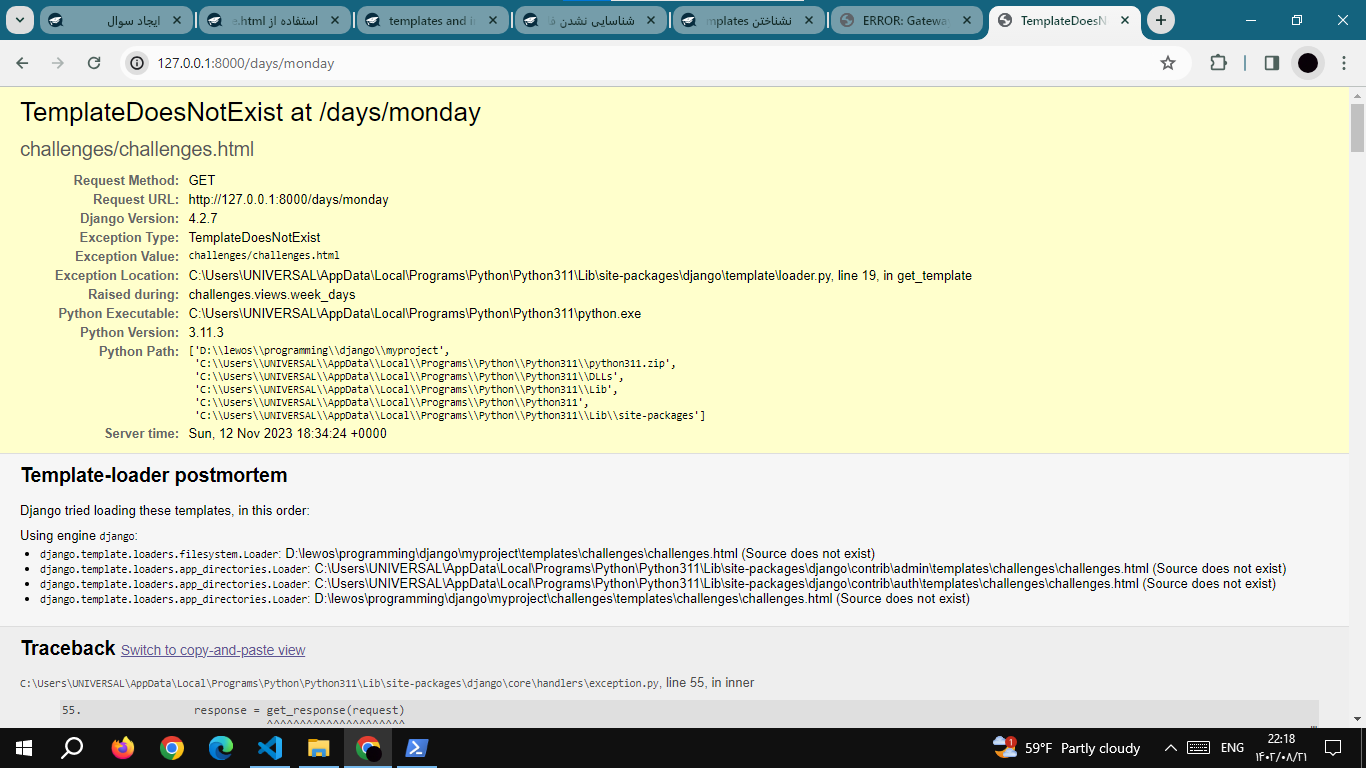Switch to the 'ERROR: Gateway' tab
Image resolution: width=1366 pixels, height=768 pixels.
click(905, 21)
